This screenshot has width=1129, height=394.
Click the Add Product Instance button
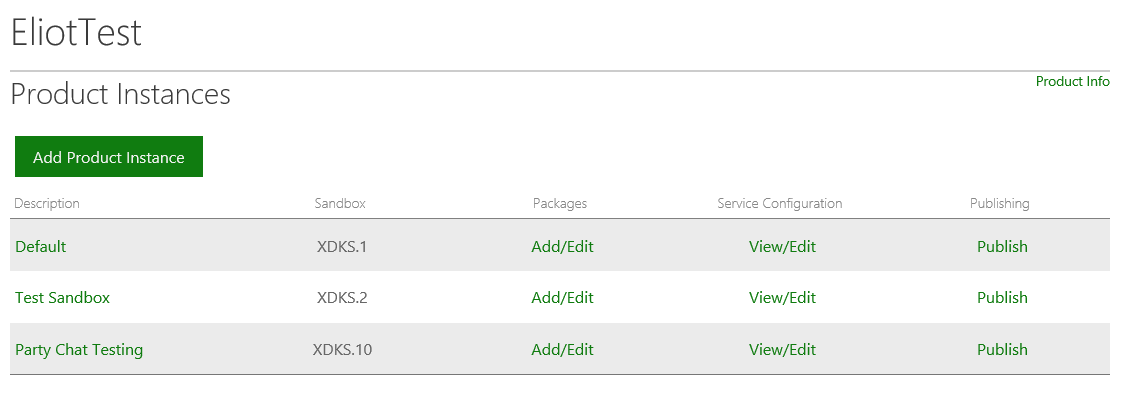(109, 156)
